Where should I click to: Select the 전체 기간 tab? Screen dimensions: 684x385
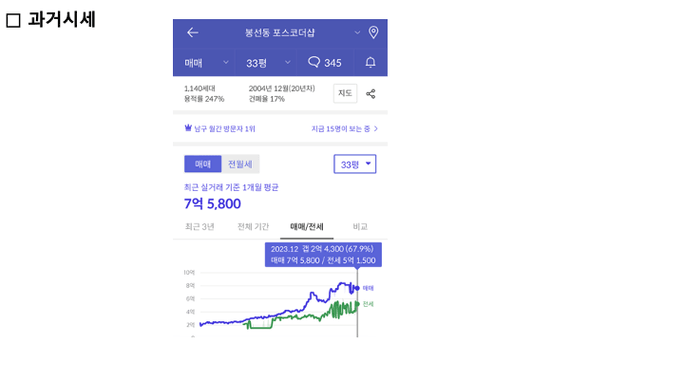253,227
